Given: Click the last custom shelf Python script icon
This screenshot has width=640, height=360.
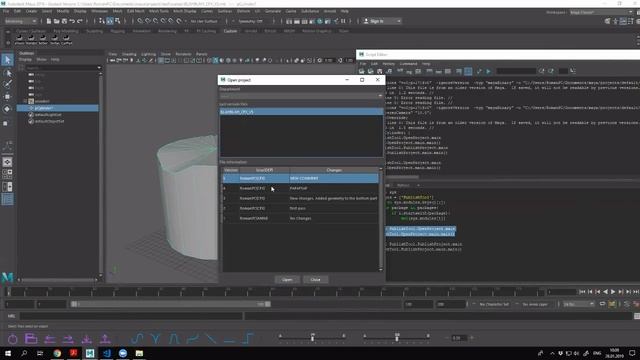Looking at the screenshot, I should tap(67, 39).
